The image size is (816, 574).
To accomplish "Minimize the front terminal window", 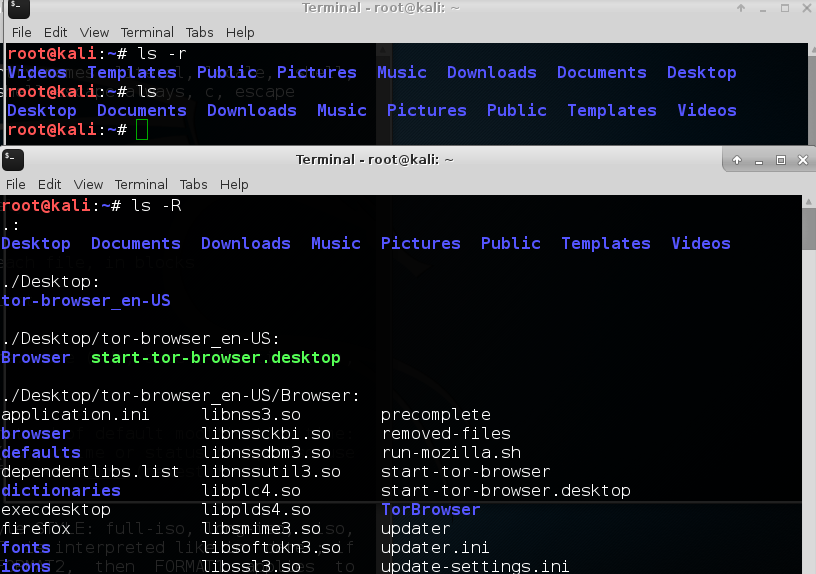I will [759, 161].
